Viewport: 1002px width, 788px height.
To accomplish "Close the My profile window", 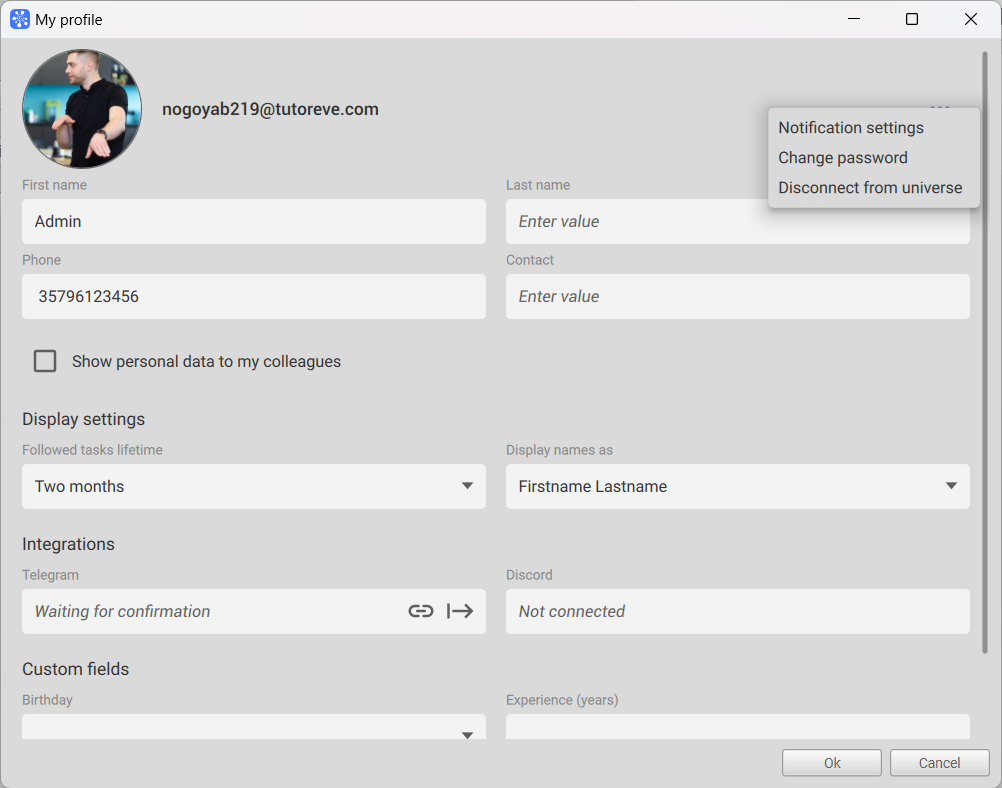I will click(971, 19).
